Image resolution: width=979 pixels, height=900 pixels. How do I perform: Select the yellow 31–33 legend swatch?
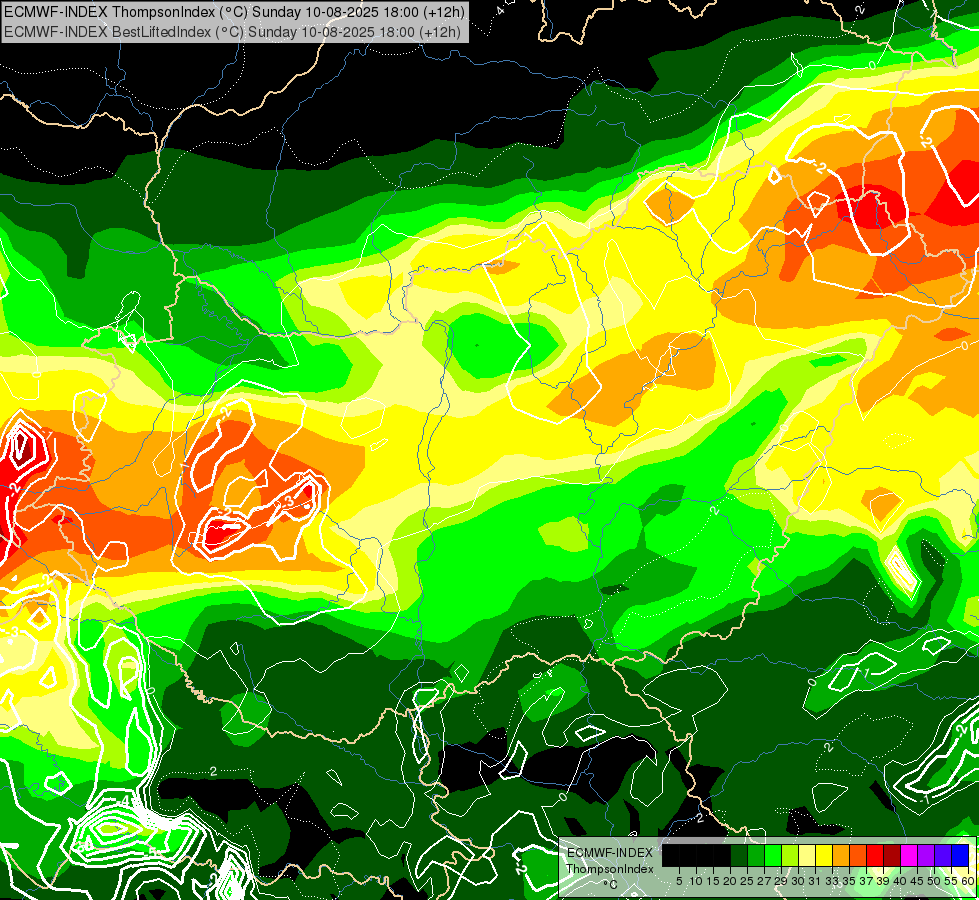click(x=824, y=855)
